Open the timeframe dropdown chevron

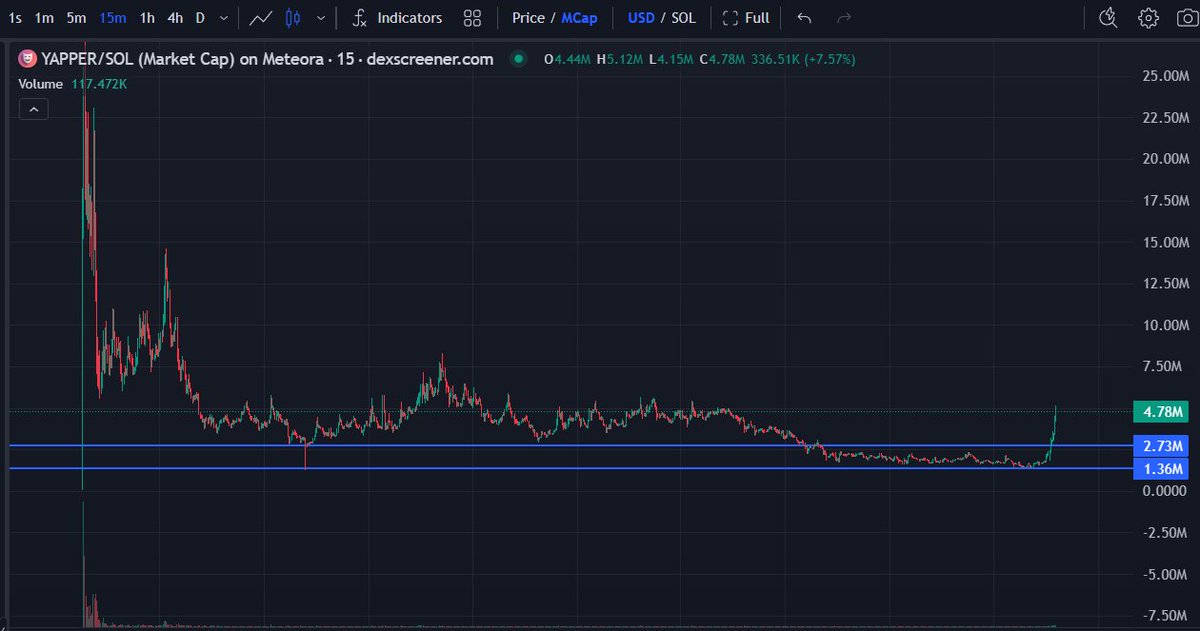coord(224,18)
